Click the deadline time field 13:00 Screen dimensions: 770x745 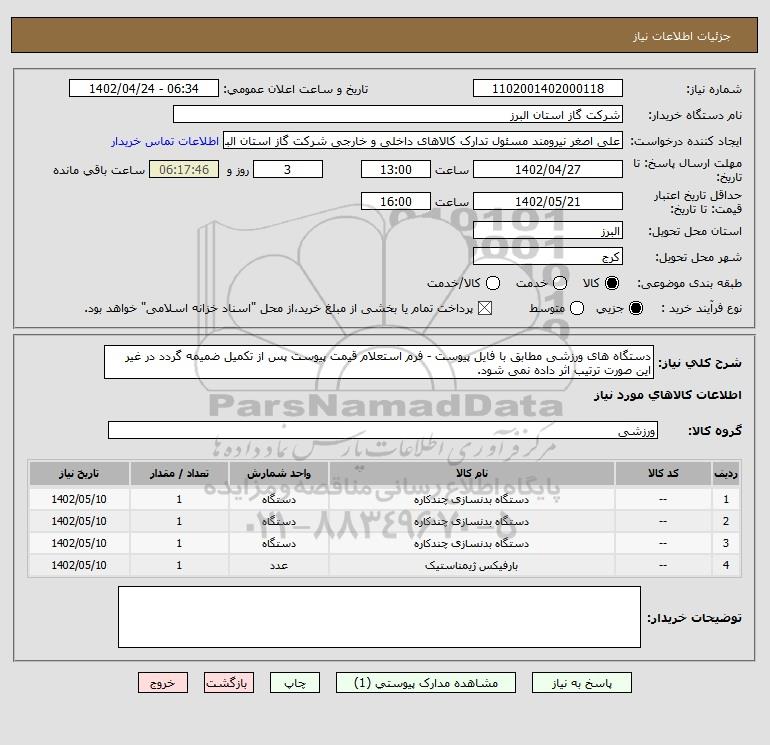coord(396,170)
